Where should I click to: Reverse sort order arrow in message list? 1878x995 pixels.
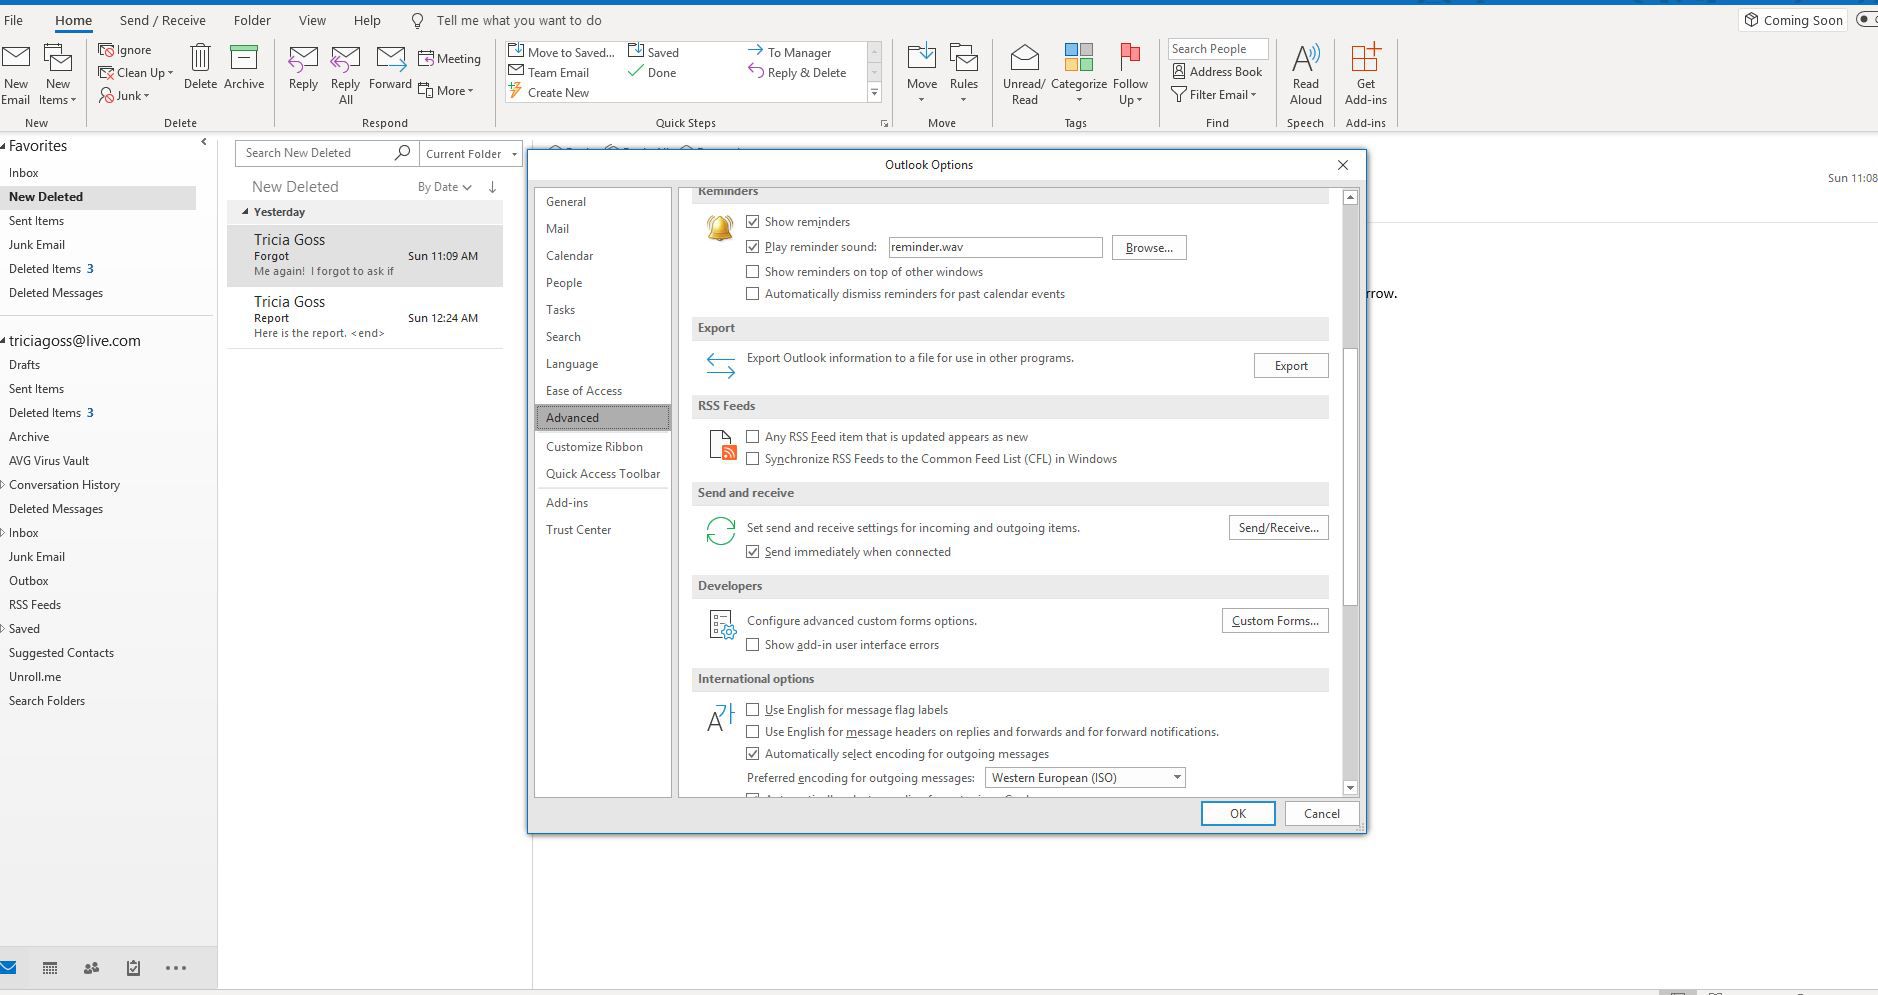point(492,187)
